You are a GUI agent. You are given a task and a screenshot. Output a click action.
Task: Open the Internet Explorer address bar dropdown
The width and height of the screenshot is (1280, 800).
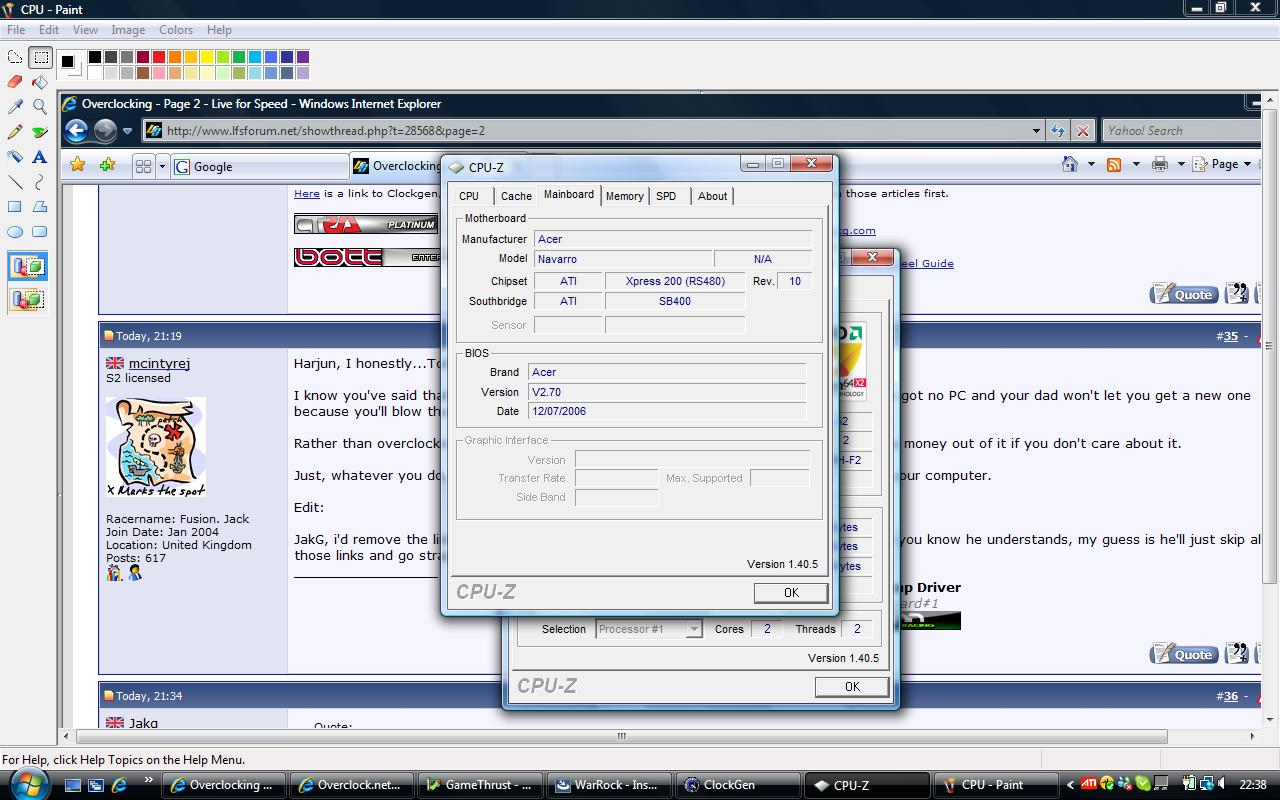pos(1036,130)
